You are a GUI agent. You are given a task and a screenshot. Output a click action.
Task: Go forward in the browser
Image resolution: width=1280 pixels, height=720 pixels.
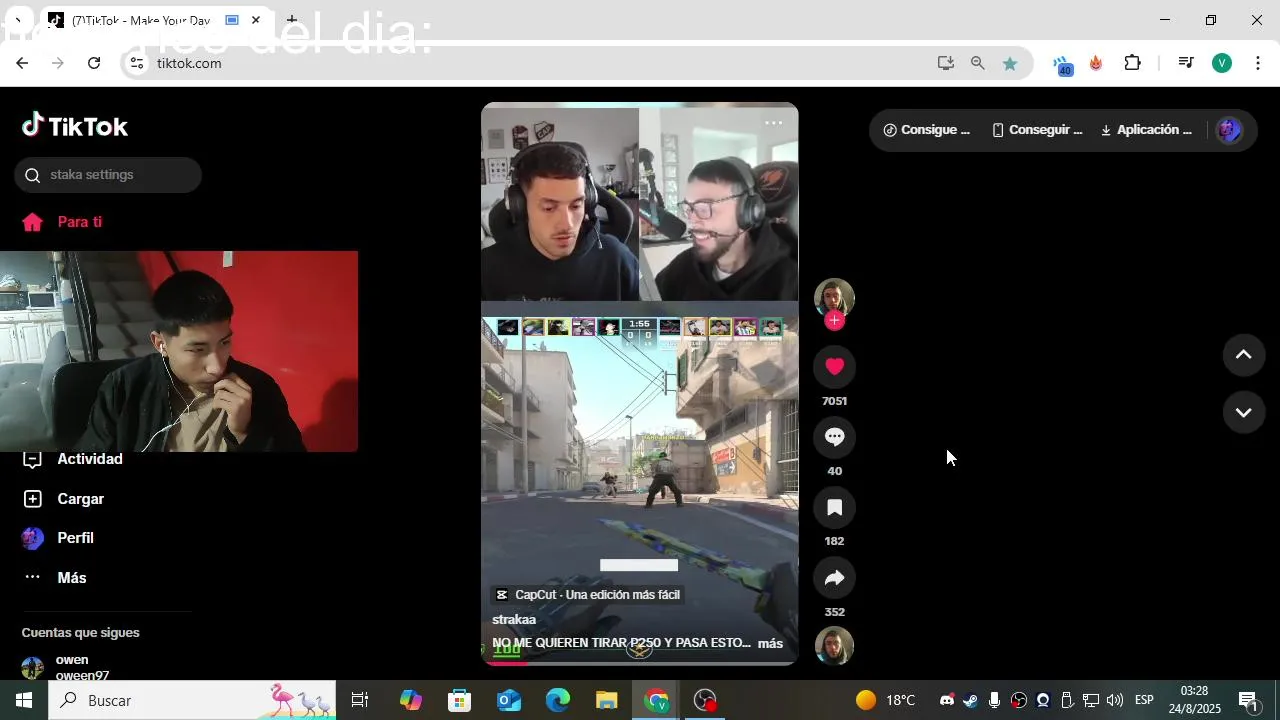(x=58, y=63)
